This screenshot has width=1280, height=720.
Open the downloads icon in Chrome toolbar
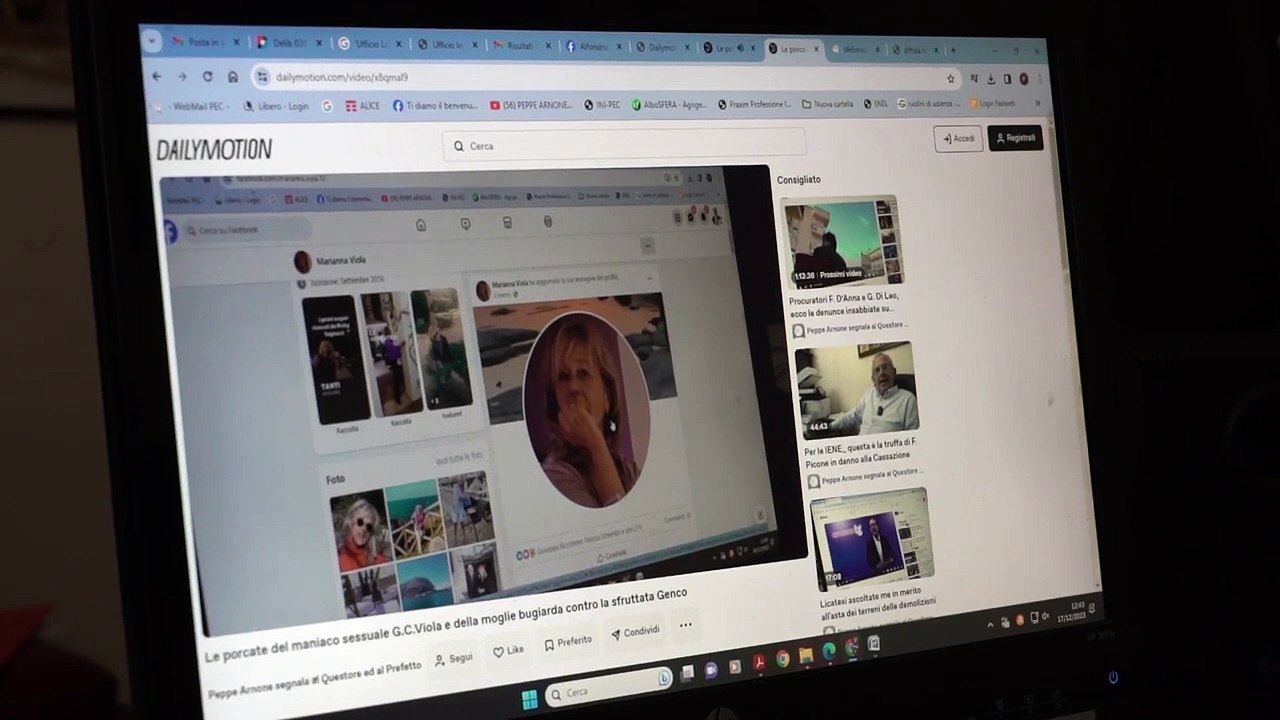click(990, 79)
